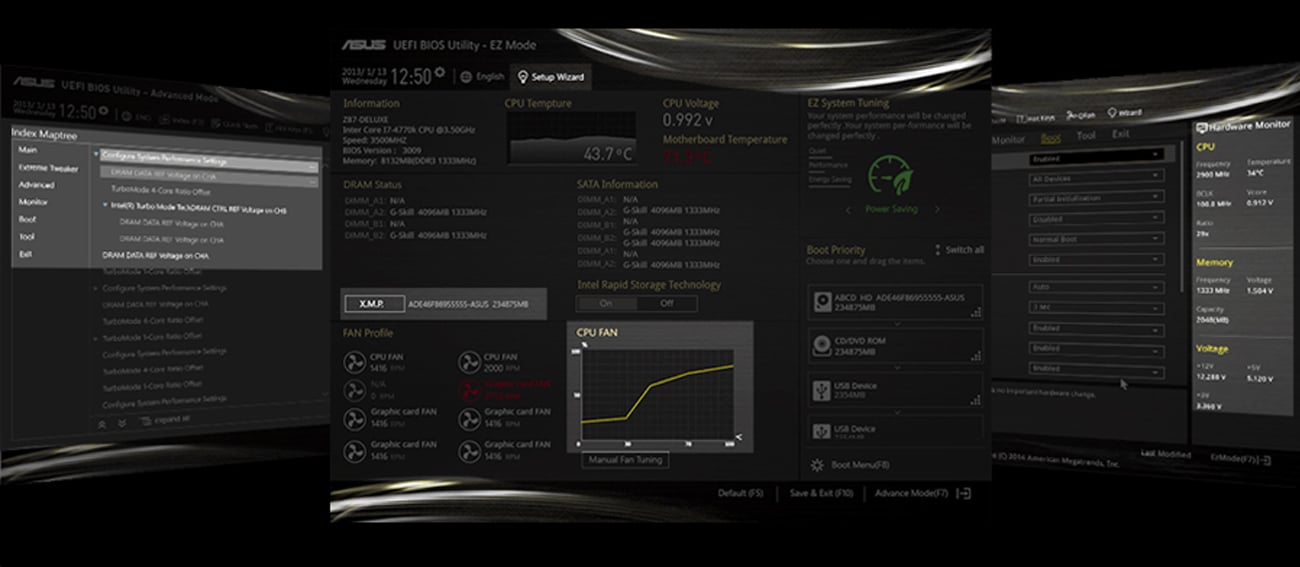Click the CPU FAN 2000 RPM fan icon
Viewport: 1300px width, 567px height.
coord(469,363)
